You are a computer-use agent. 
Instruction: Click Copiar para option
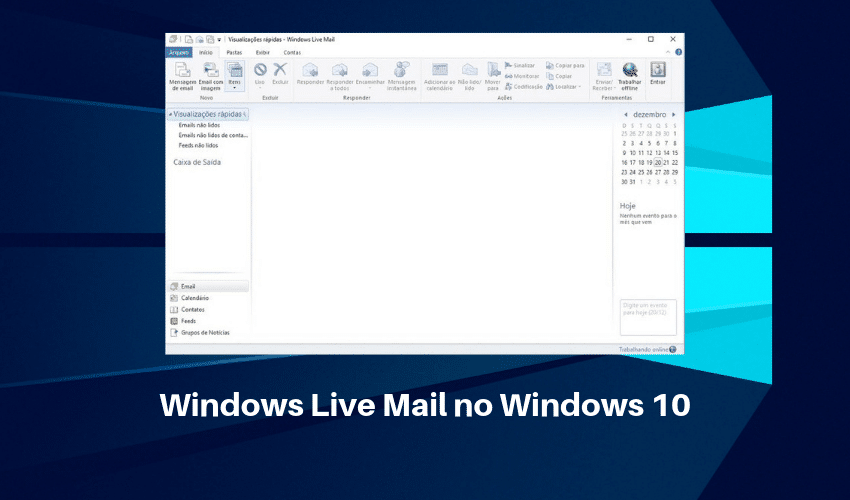pos(565,66)
